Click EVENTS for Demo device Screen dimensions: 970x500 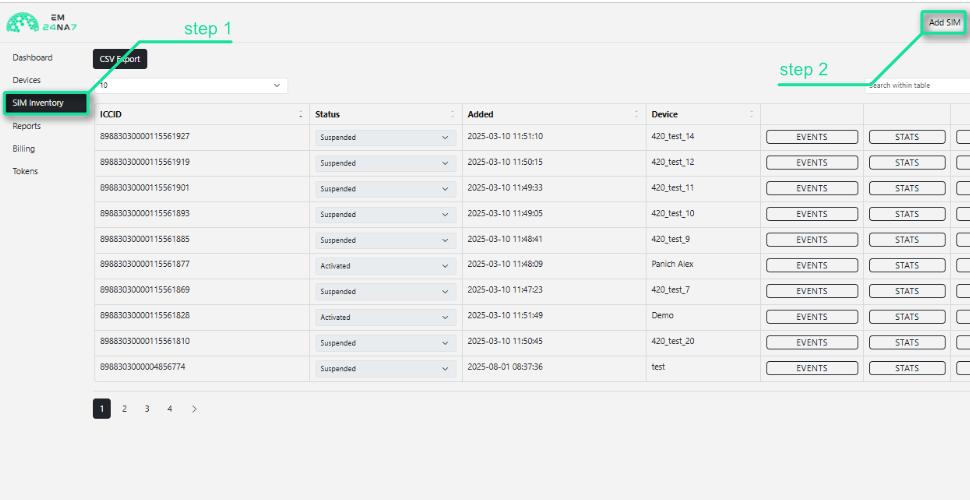(812, 317)
